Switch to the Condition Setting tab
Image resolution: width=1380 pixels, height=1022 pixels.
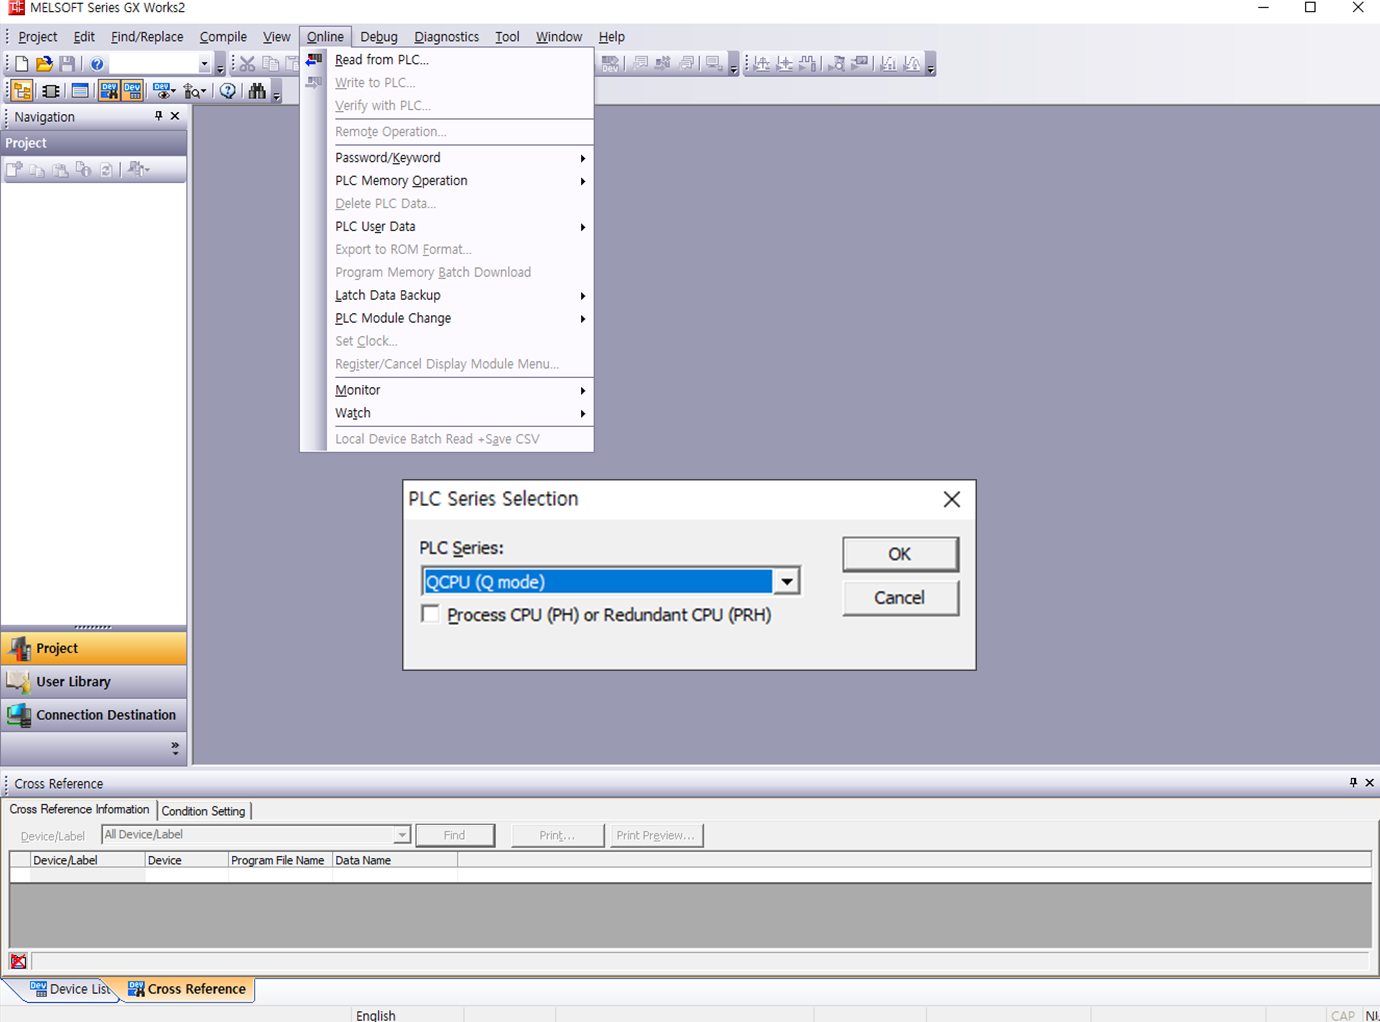coord(203,811)
